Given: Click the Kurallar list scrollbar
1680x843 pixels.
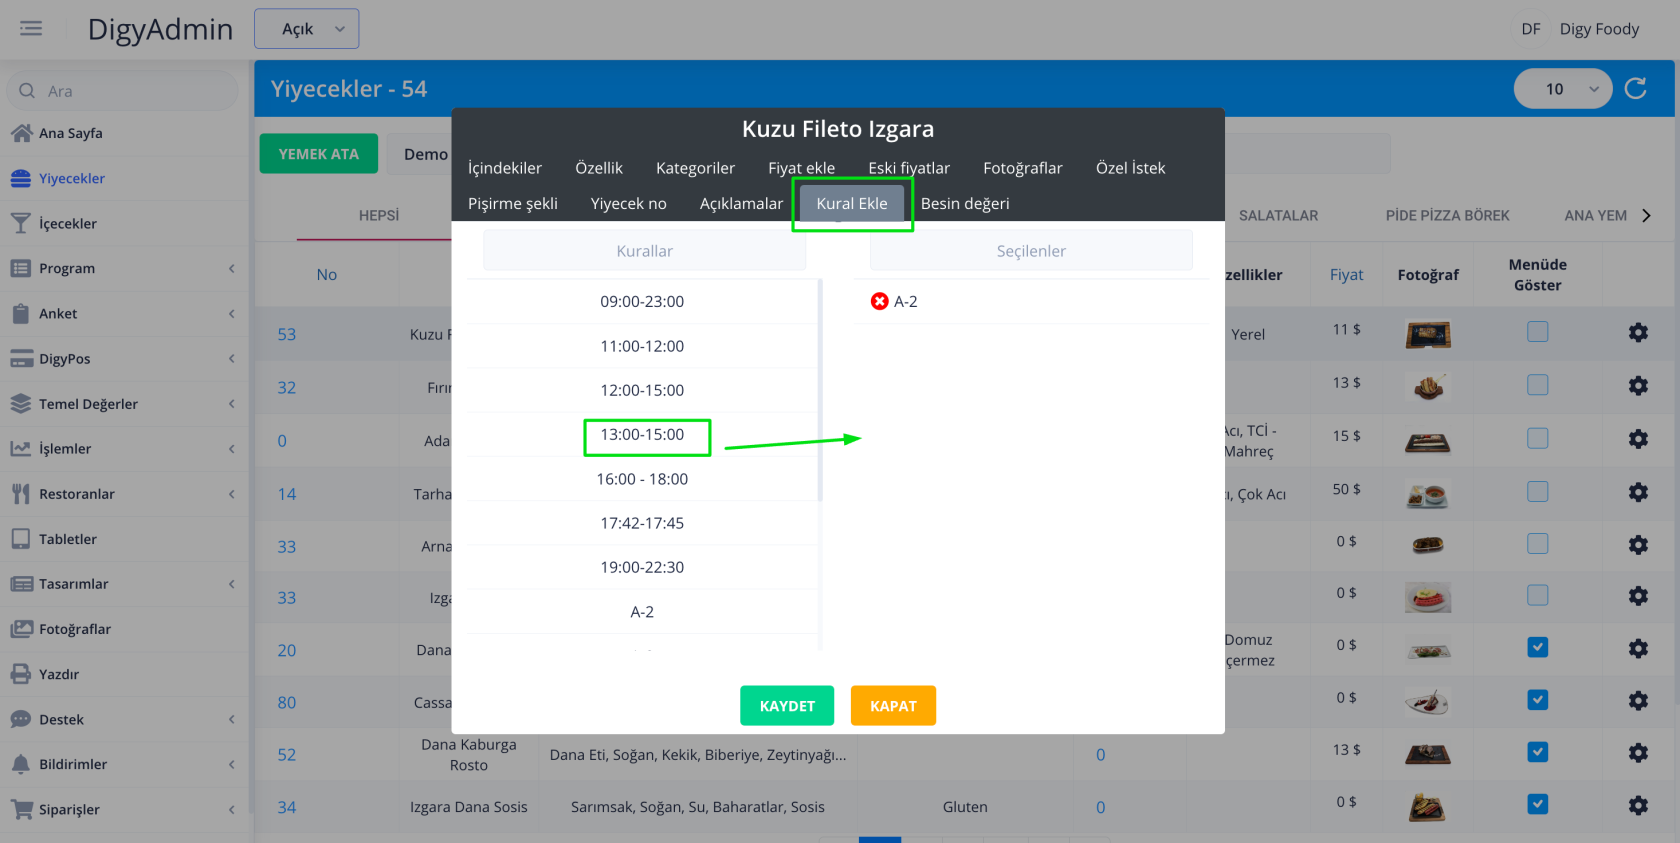Looking at the screenshot, I should (820, 390).
